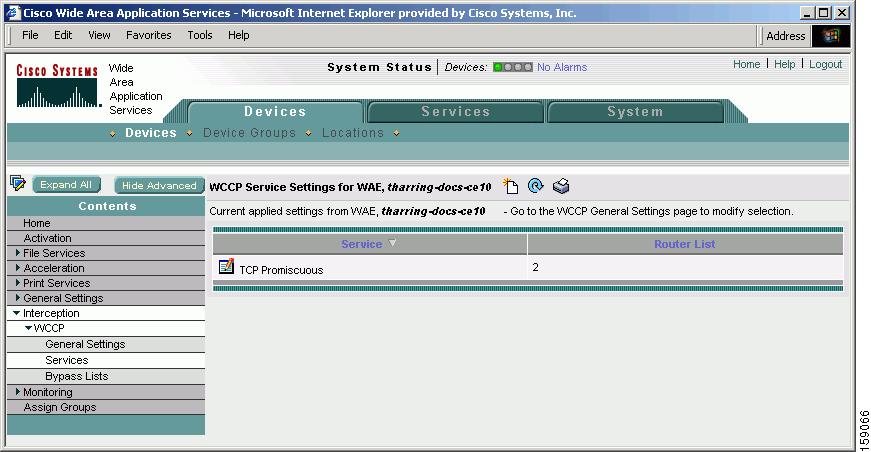Click the Refresh icon beside the page title

(535, 185)
